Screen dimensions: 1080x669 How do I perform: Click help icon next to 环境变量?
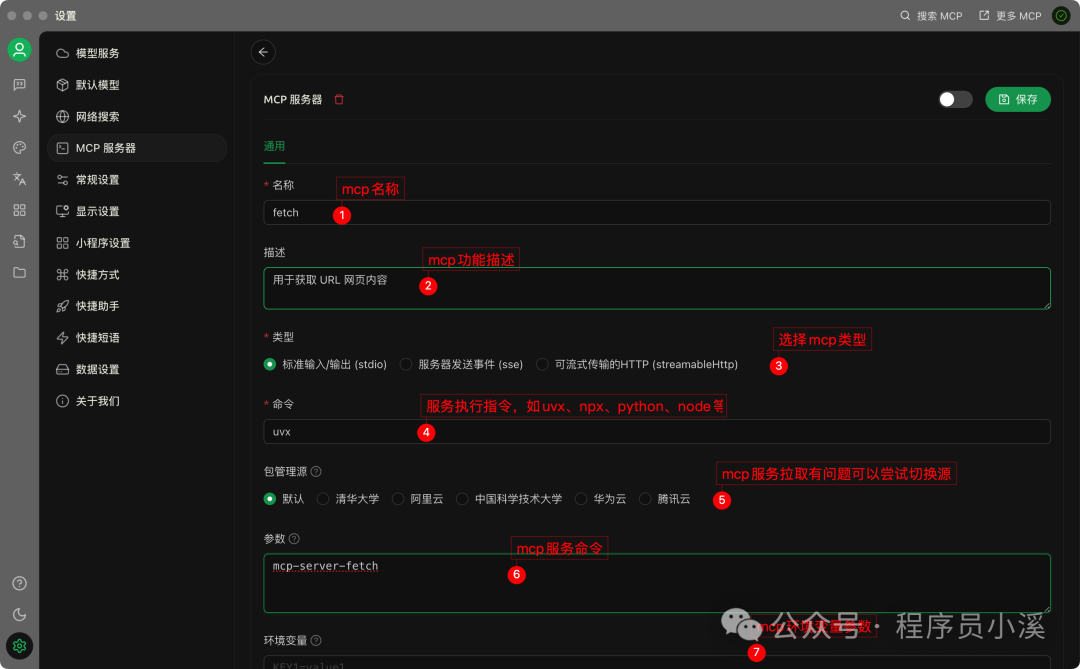point(316,641)
